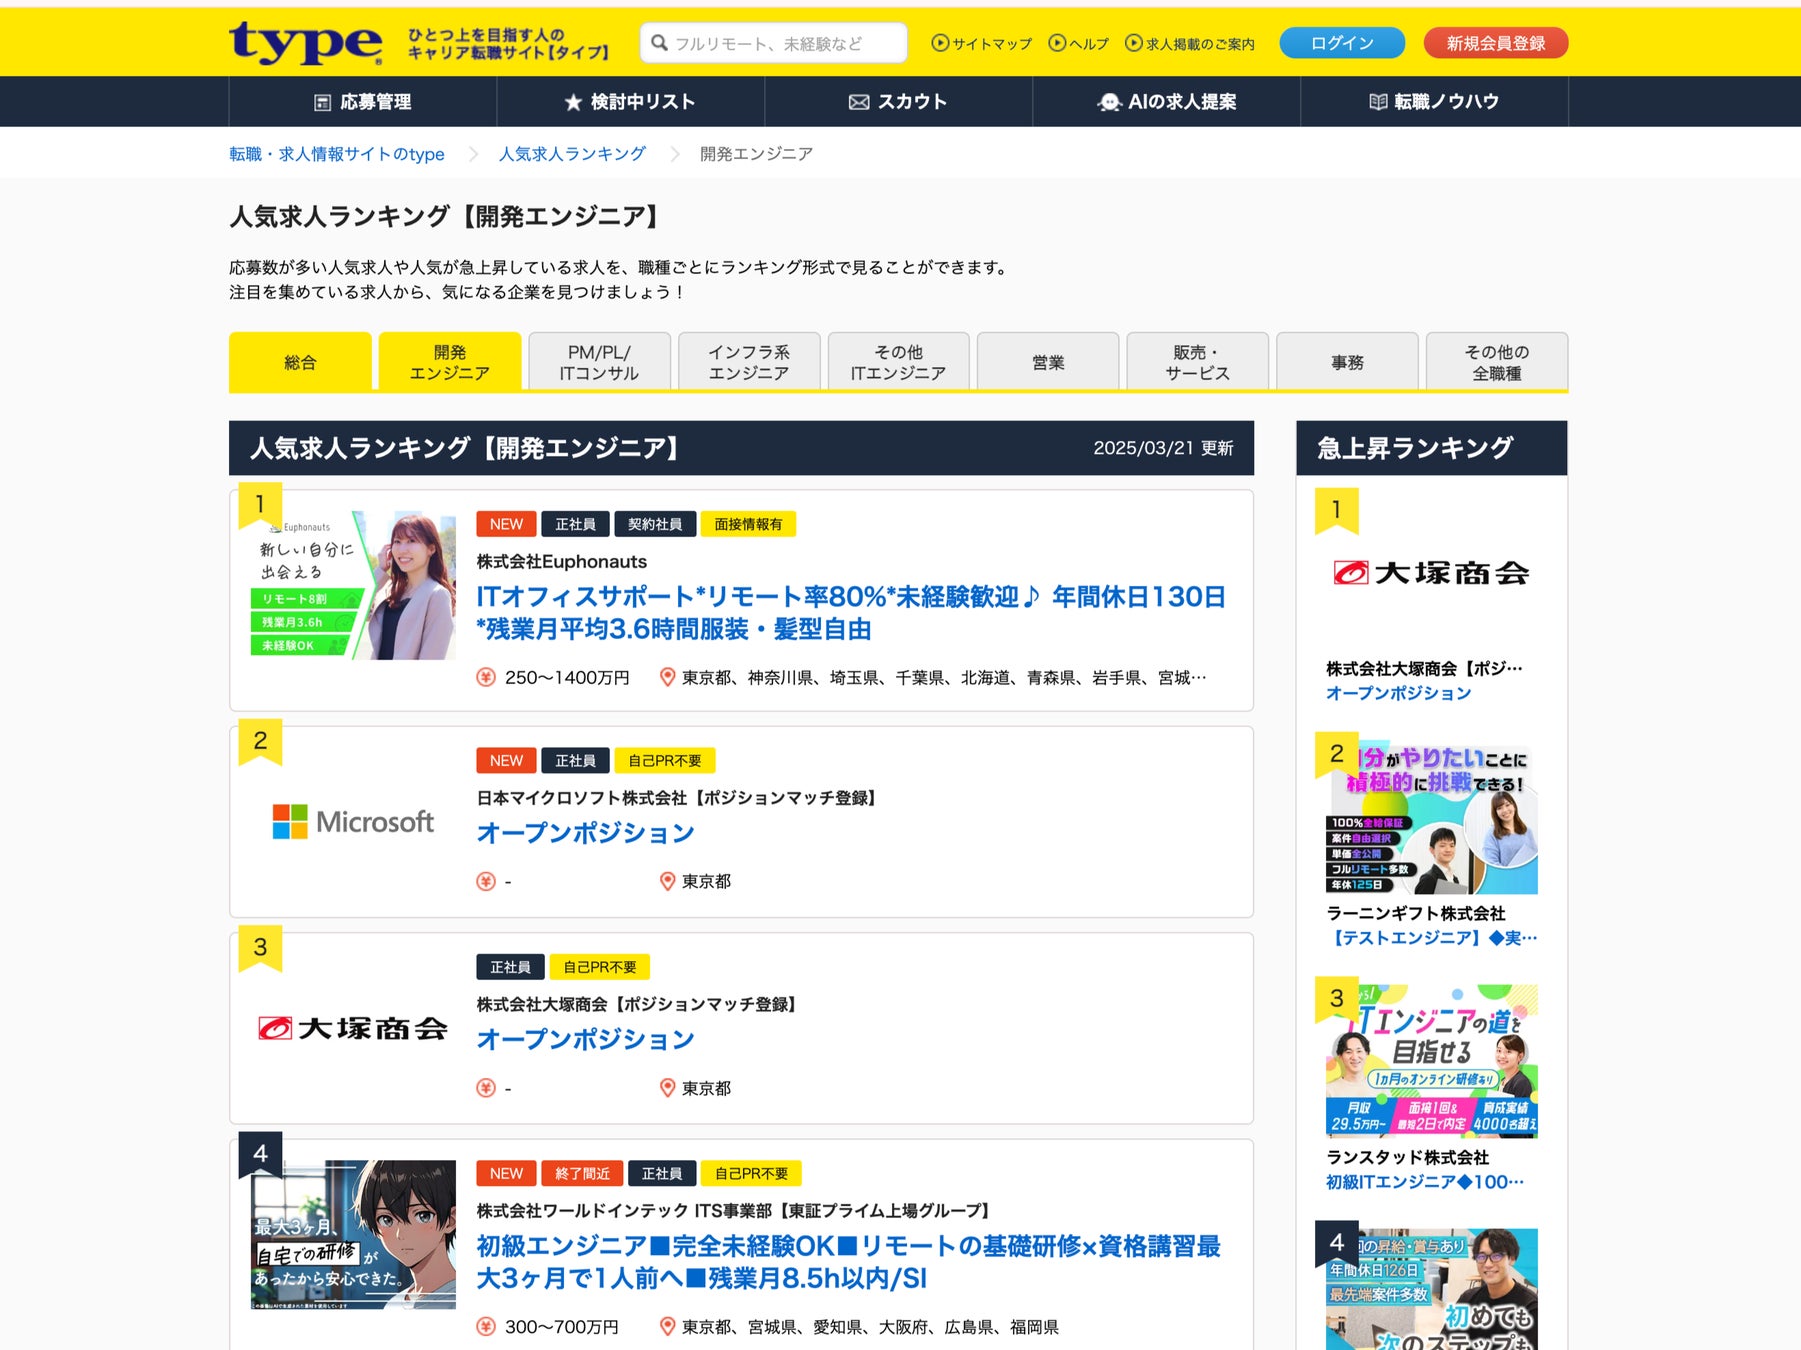
Task: Click the ラーニンギフト banner thumbnail in 急上昇
Action: click(1432, 818)
